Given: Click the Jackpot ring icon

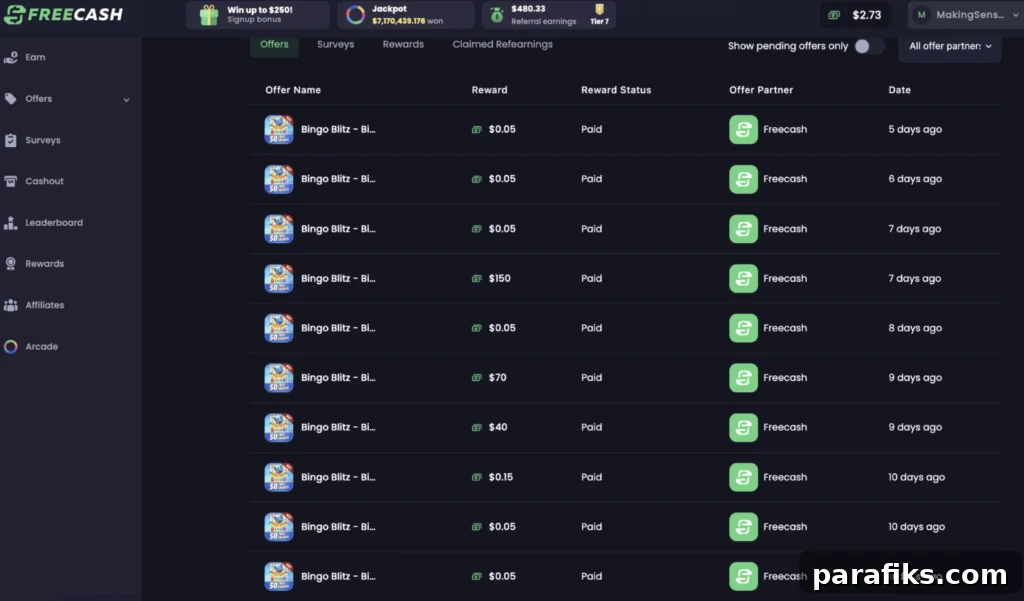Looking at the screenshot, I should pos(355,14).
